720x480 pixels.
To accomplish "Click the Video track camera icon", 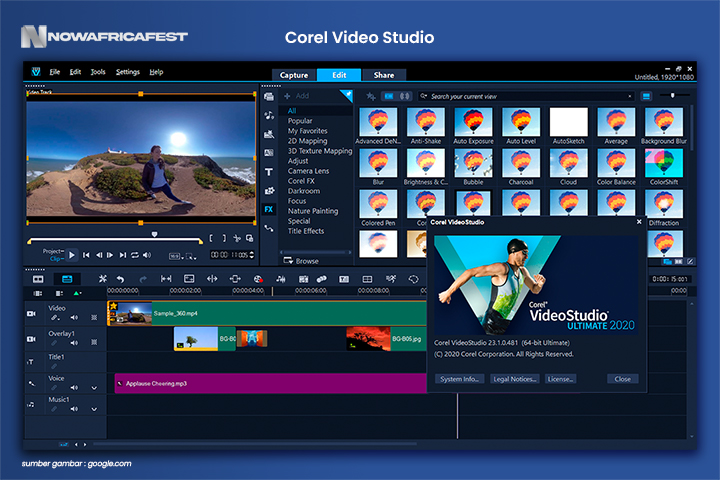I will coord(31,313).
